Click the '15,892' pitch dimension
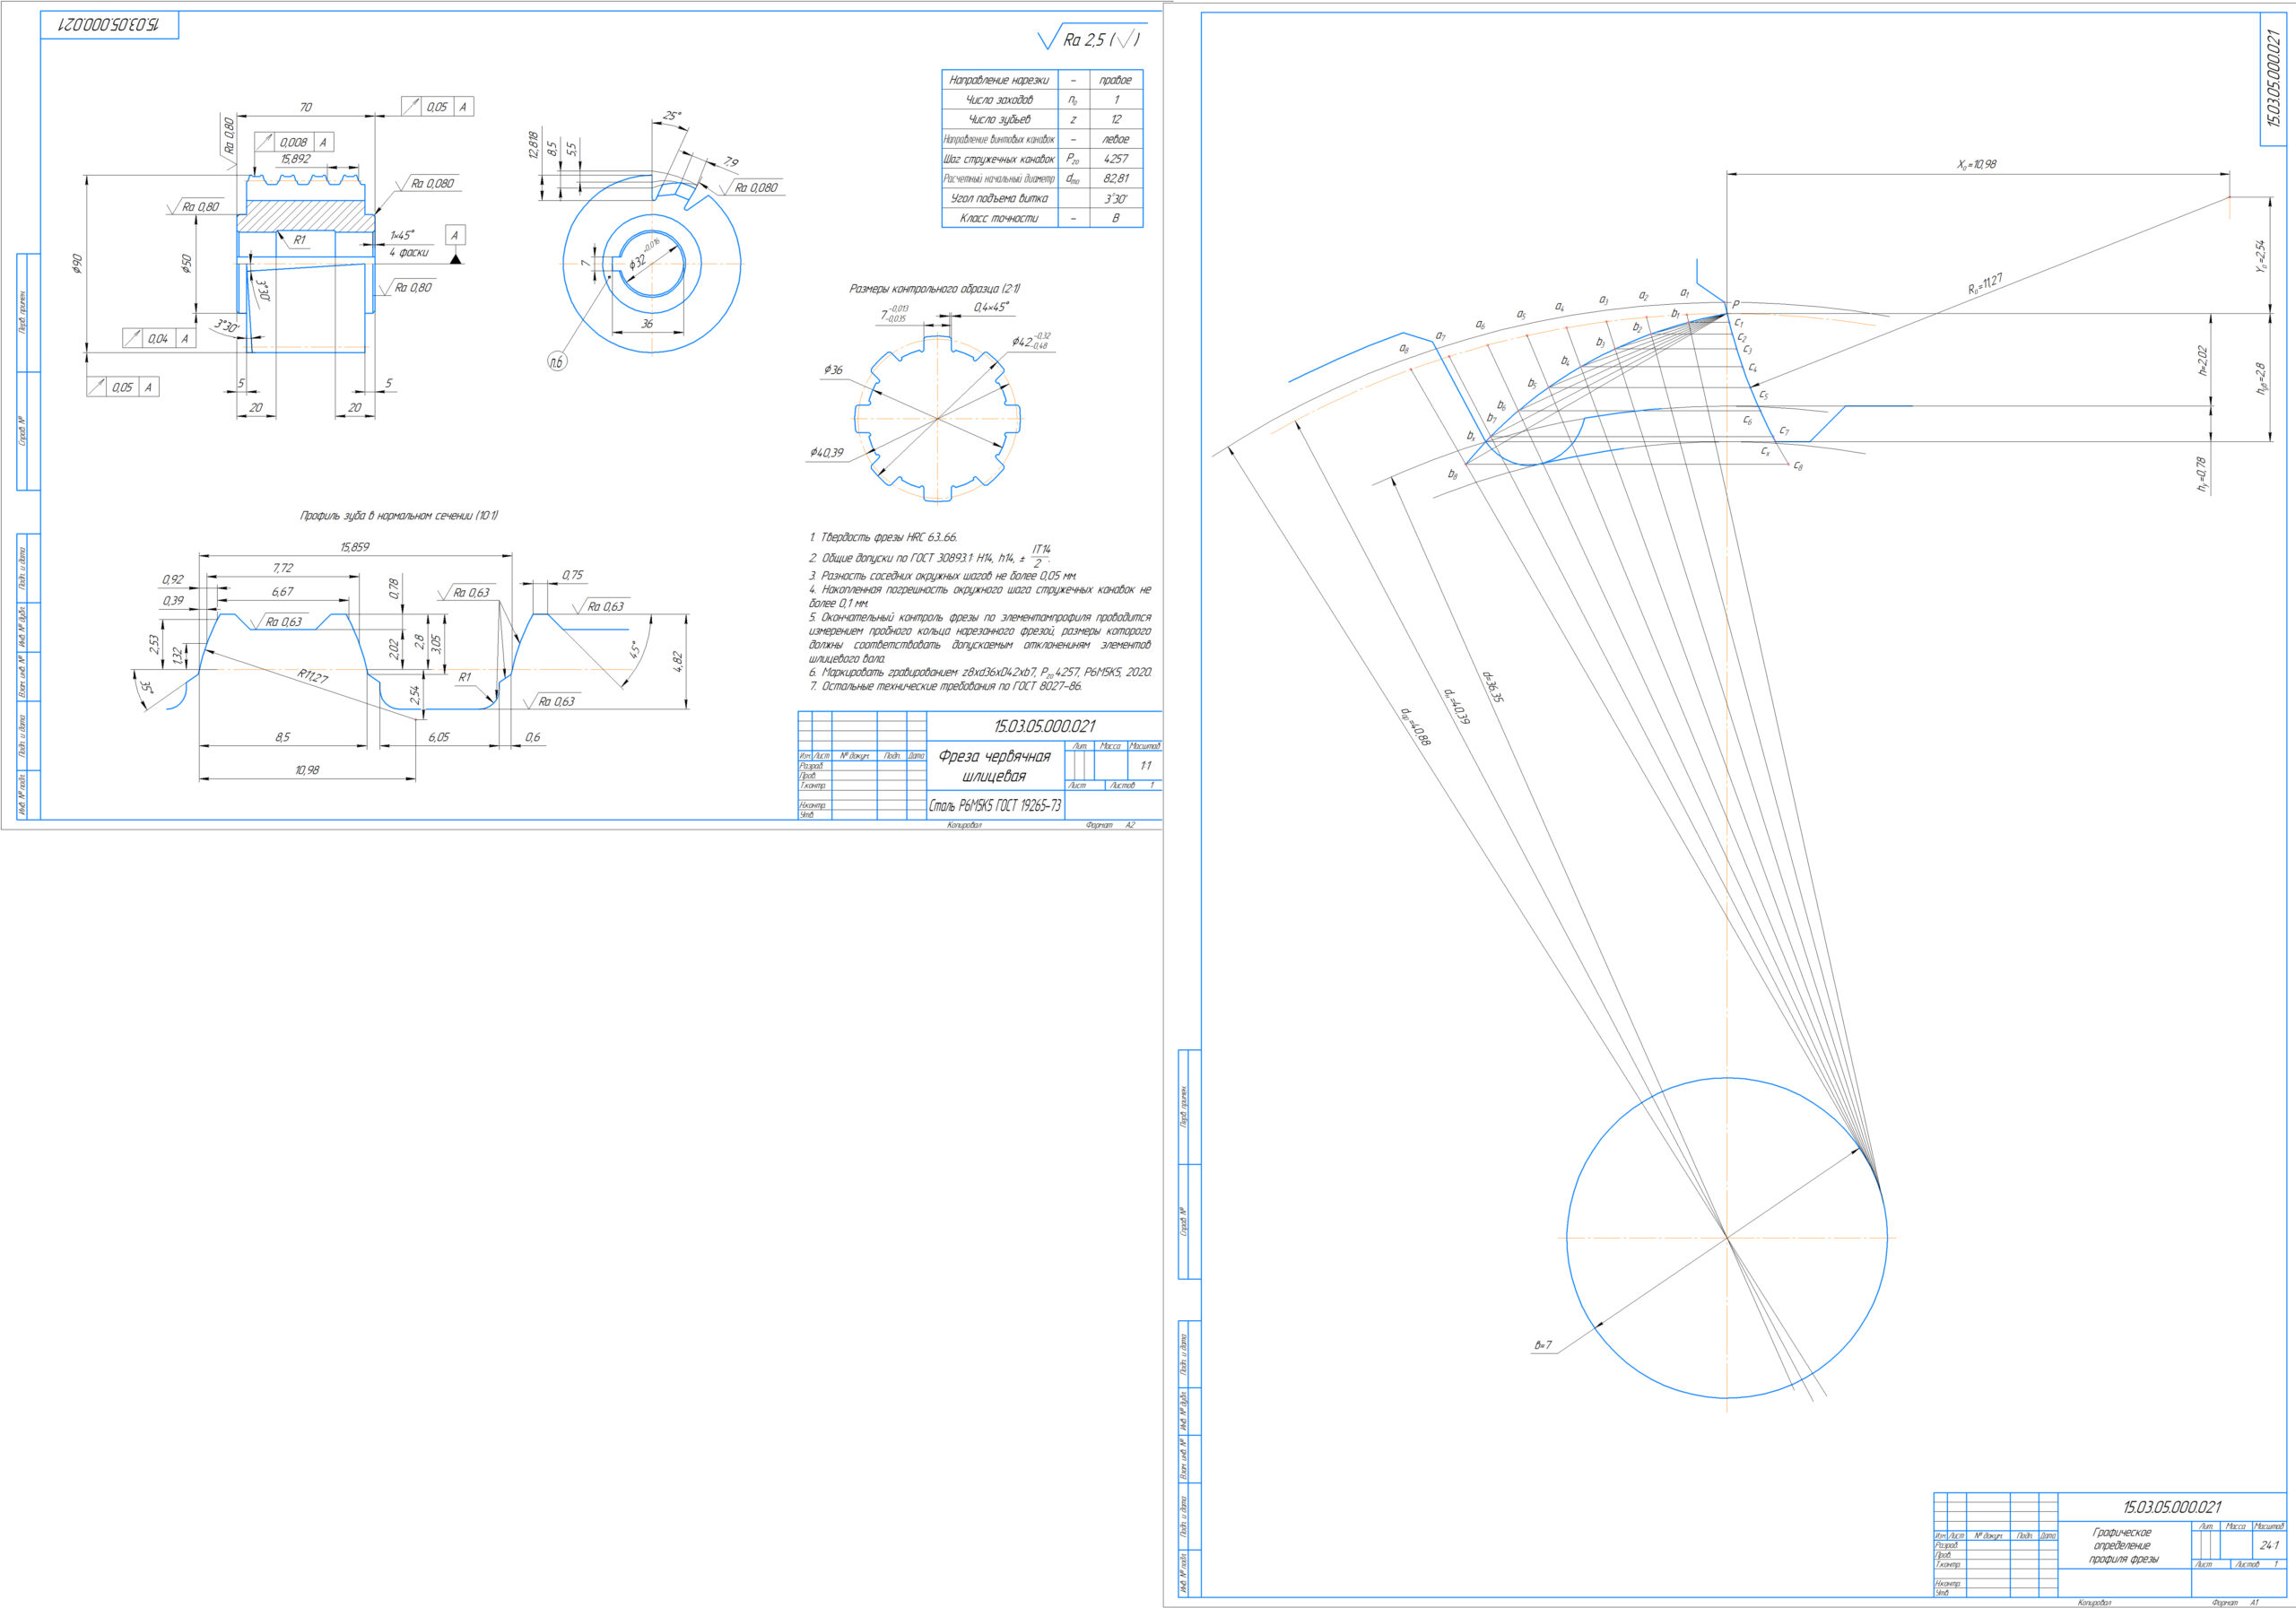Screen dimensions: 2296x1608 (295, 159)
